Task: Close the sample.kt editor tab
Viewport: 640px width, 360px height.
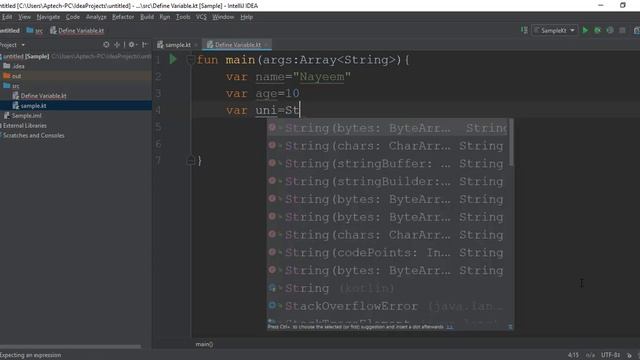Action: coord(196,45)
